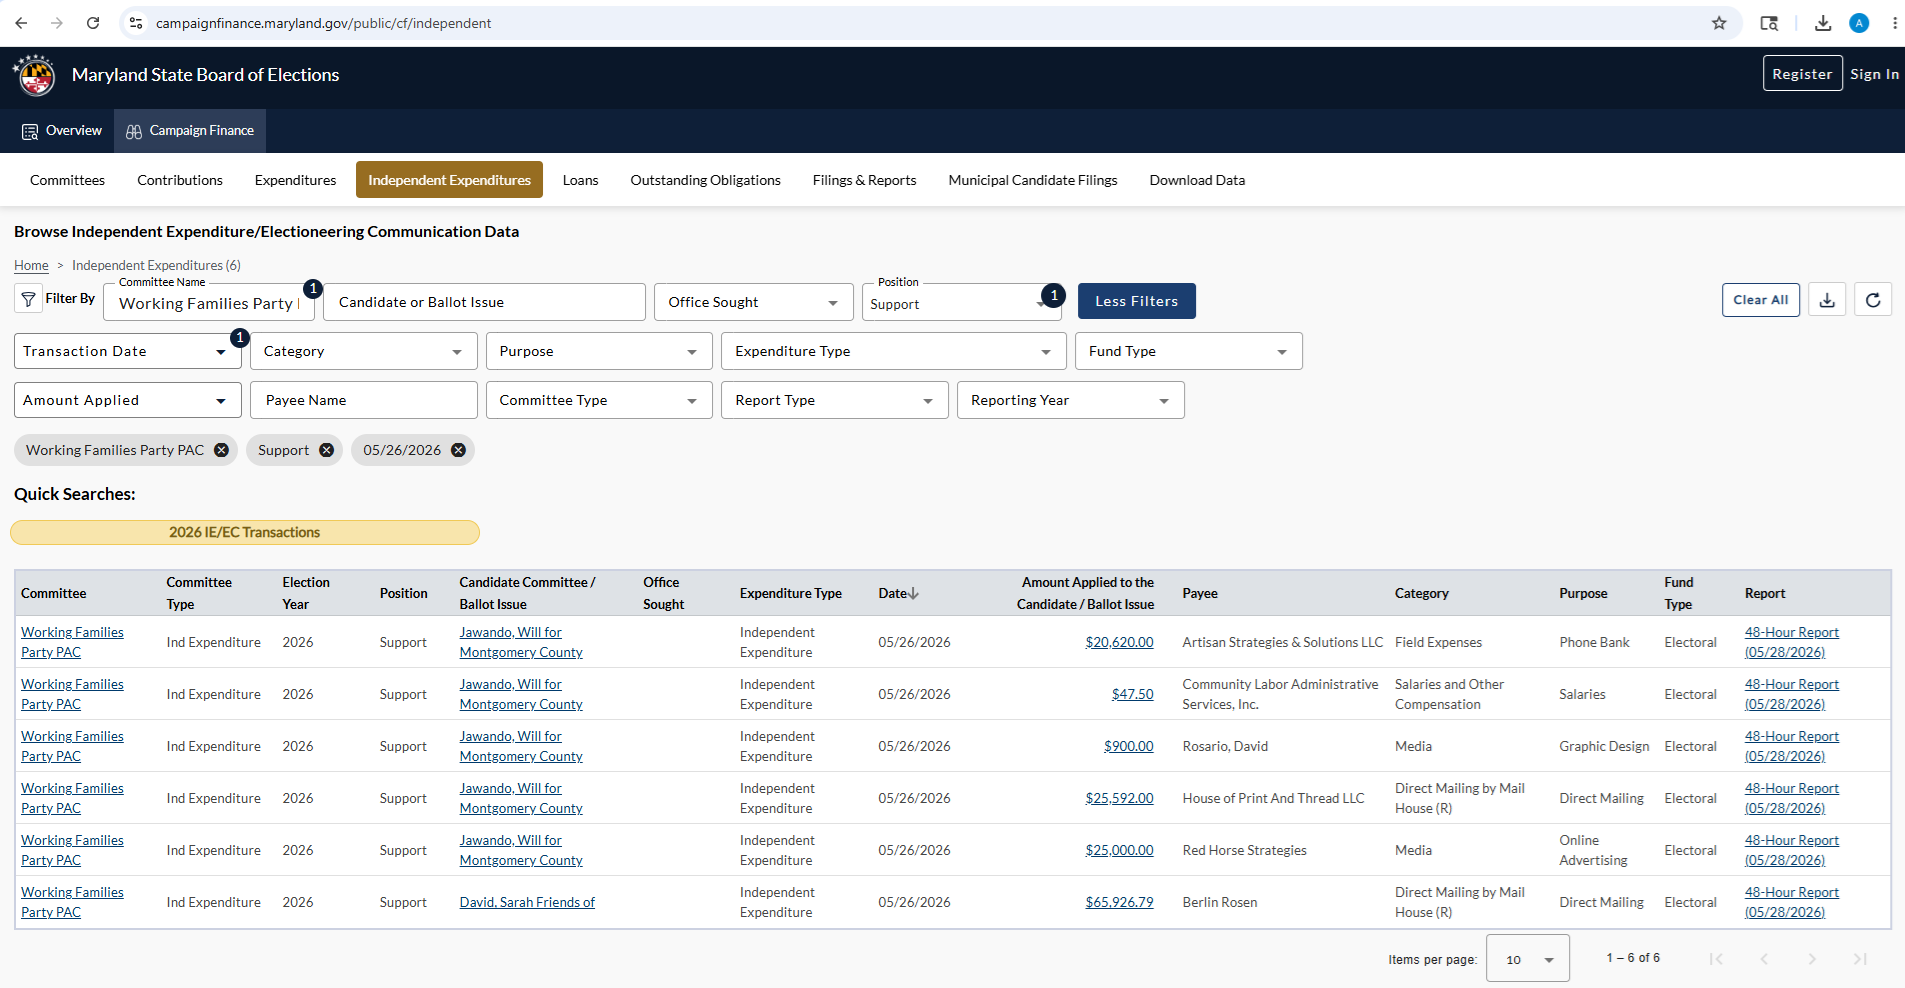Select the Campaign Finance tab
Screen dimensions: 1905x988
click(190, 131)
